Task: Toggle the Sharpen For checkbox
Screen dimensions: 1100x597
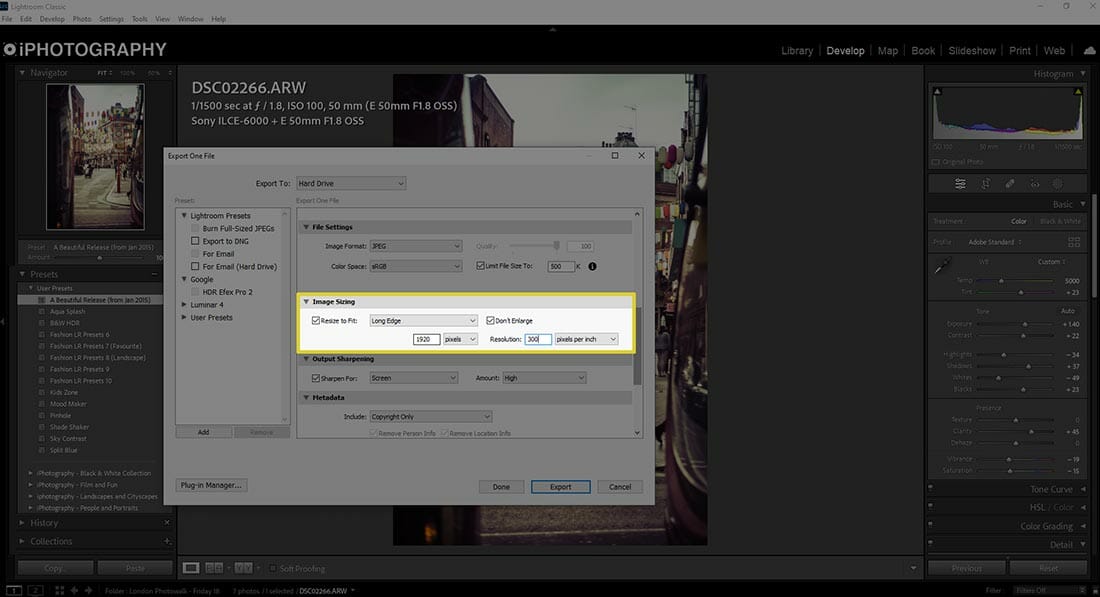Action: click(x=316, y=378)
